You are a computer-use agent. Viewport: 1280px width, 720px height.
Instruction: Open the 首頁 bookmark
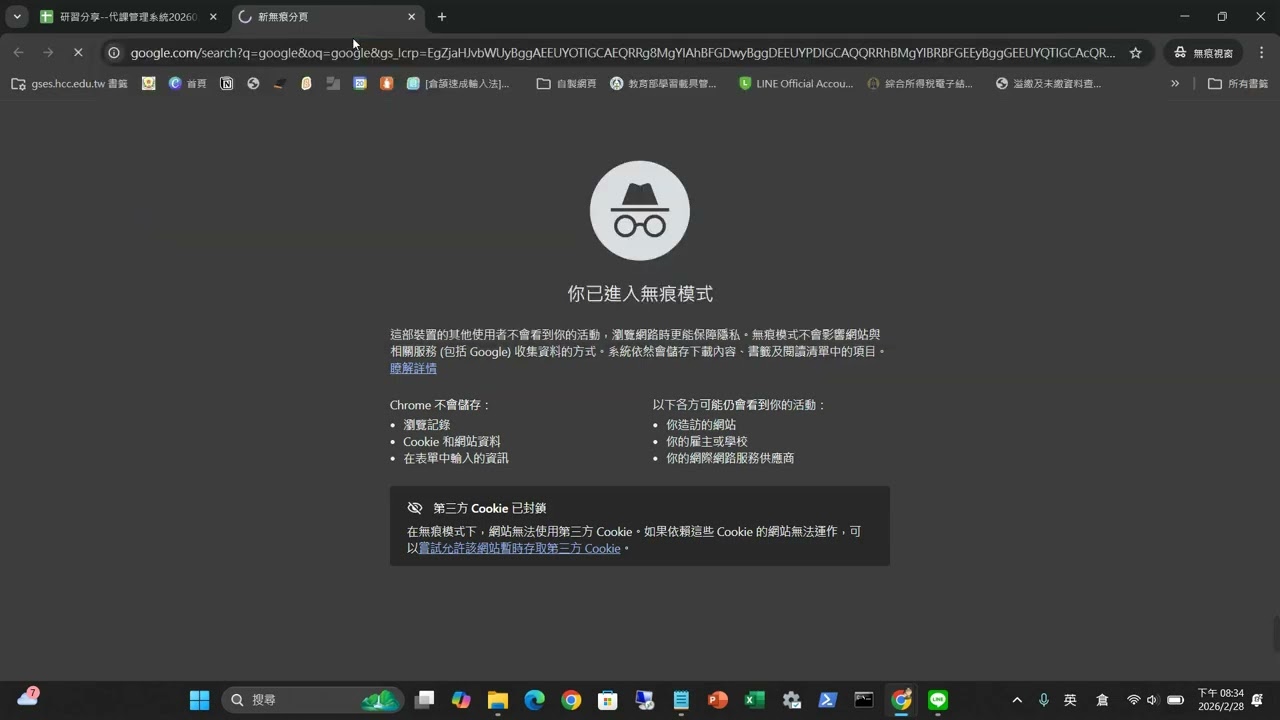tap(187, 84)
